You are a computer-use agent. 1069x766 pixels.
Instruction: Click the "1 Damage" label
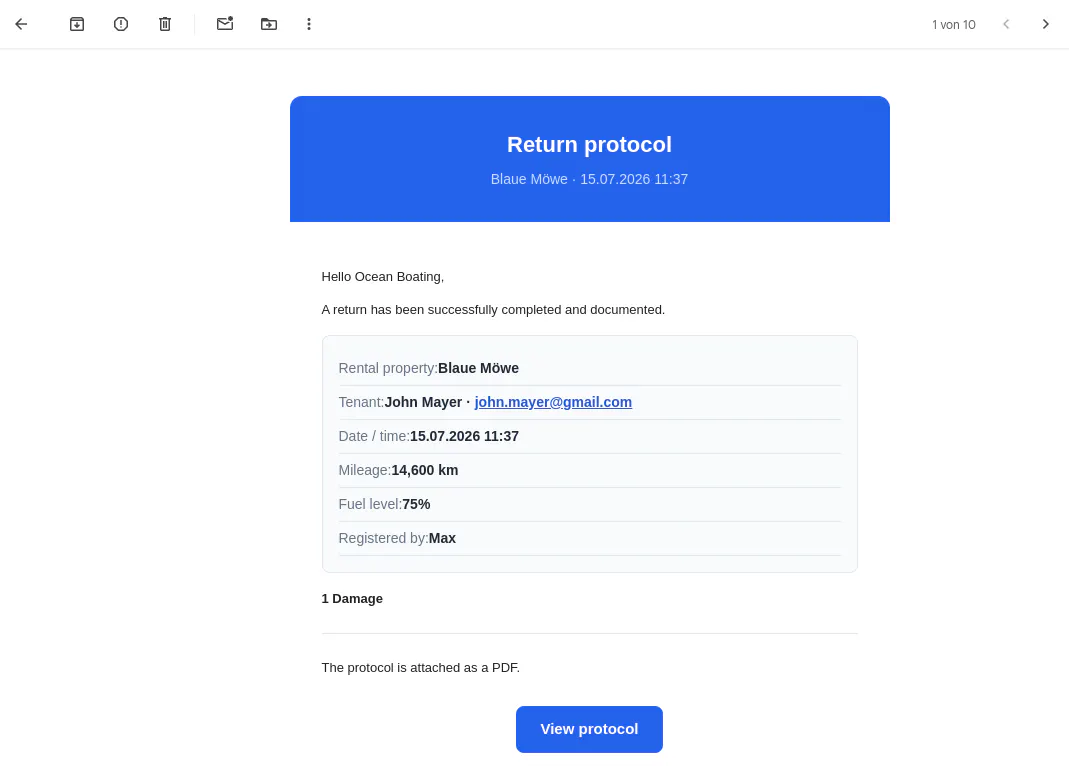tap(352, 599)
